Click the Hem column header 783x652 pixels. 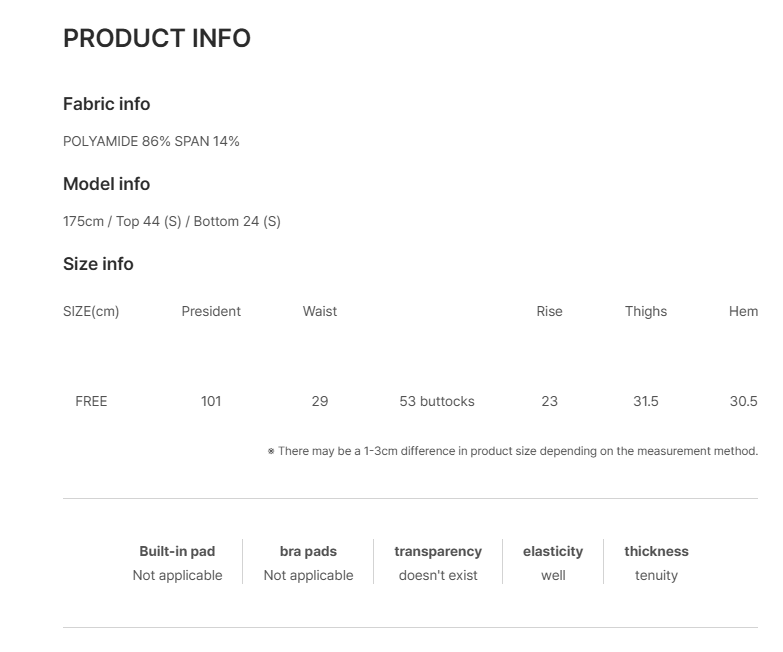pos(744,312)
